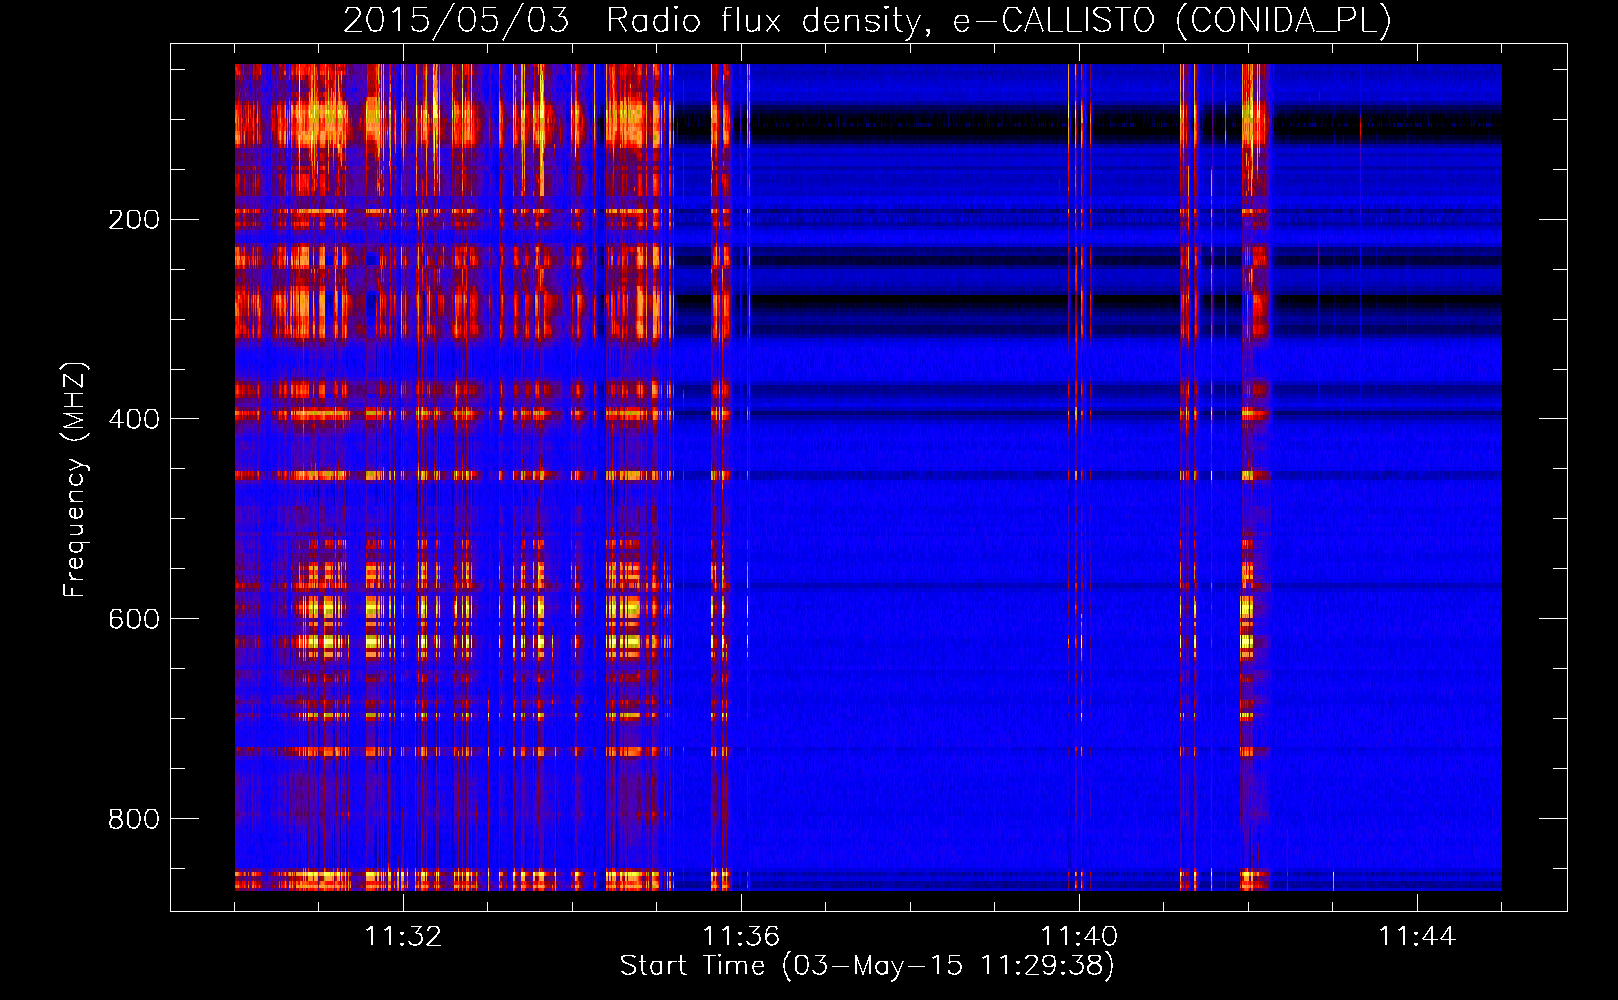The width and height of the screenshot is (1618, 1000).
Task: Click the 'Frequency (MHZ)' axis label
Action: [x=75, y=479]
